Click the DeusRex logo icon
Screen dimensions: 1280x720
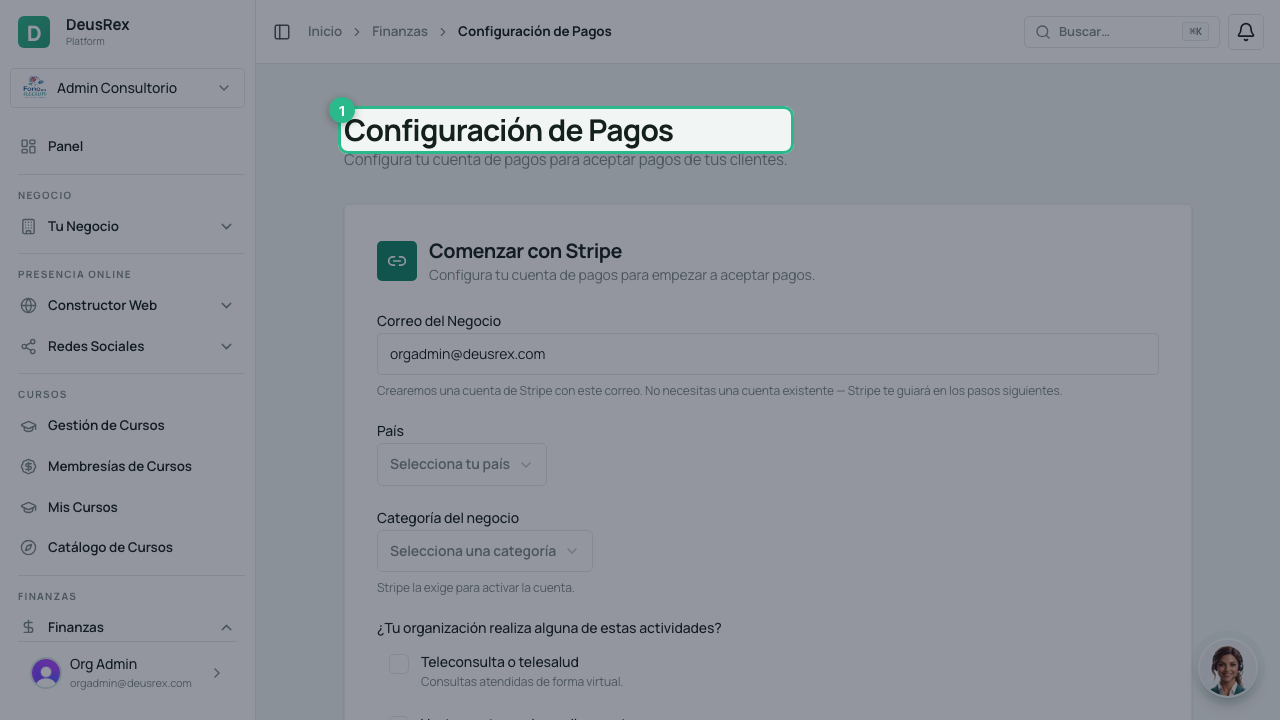34,32
